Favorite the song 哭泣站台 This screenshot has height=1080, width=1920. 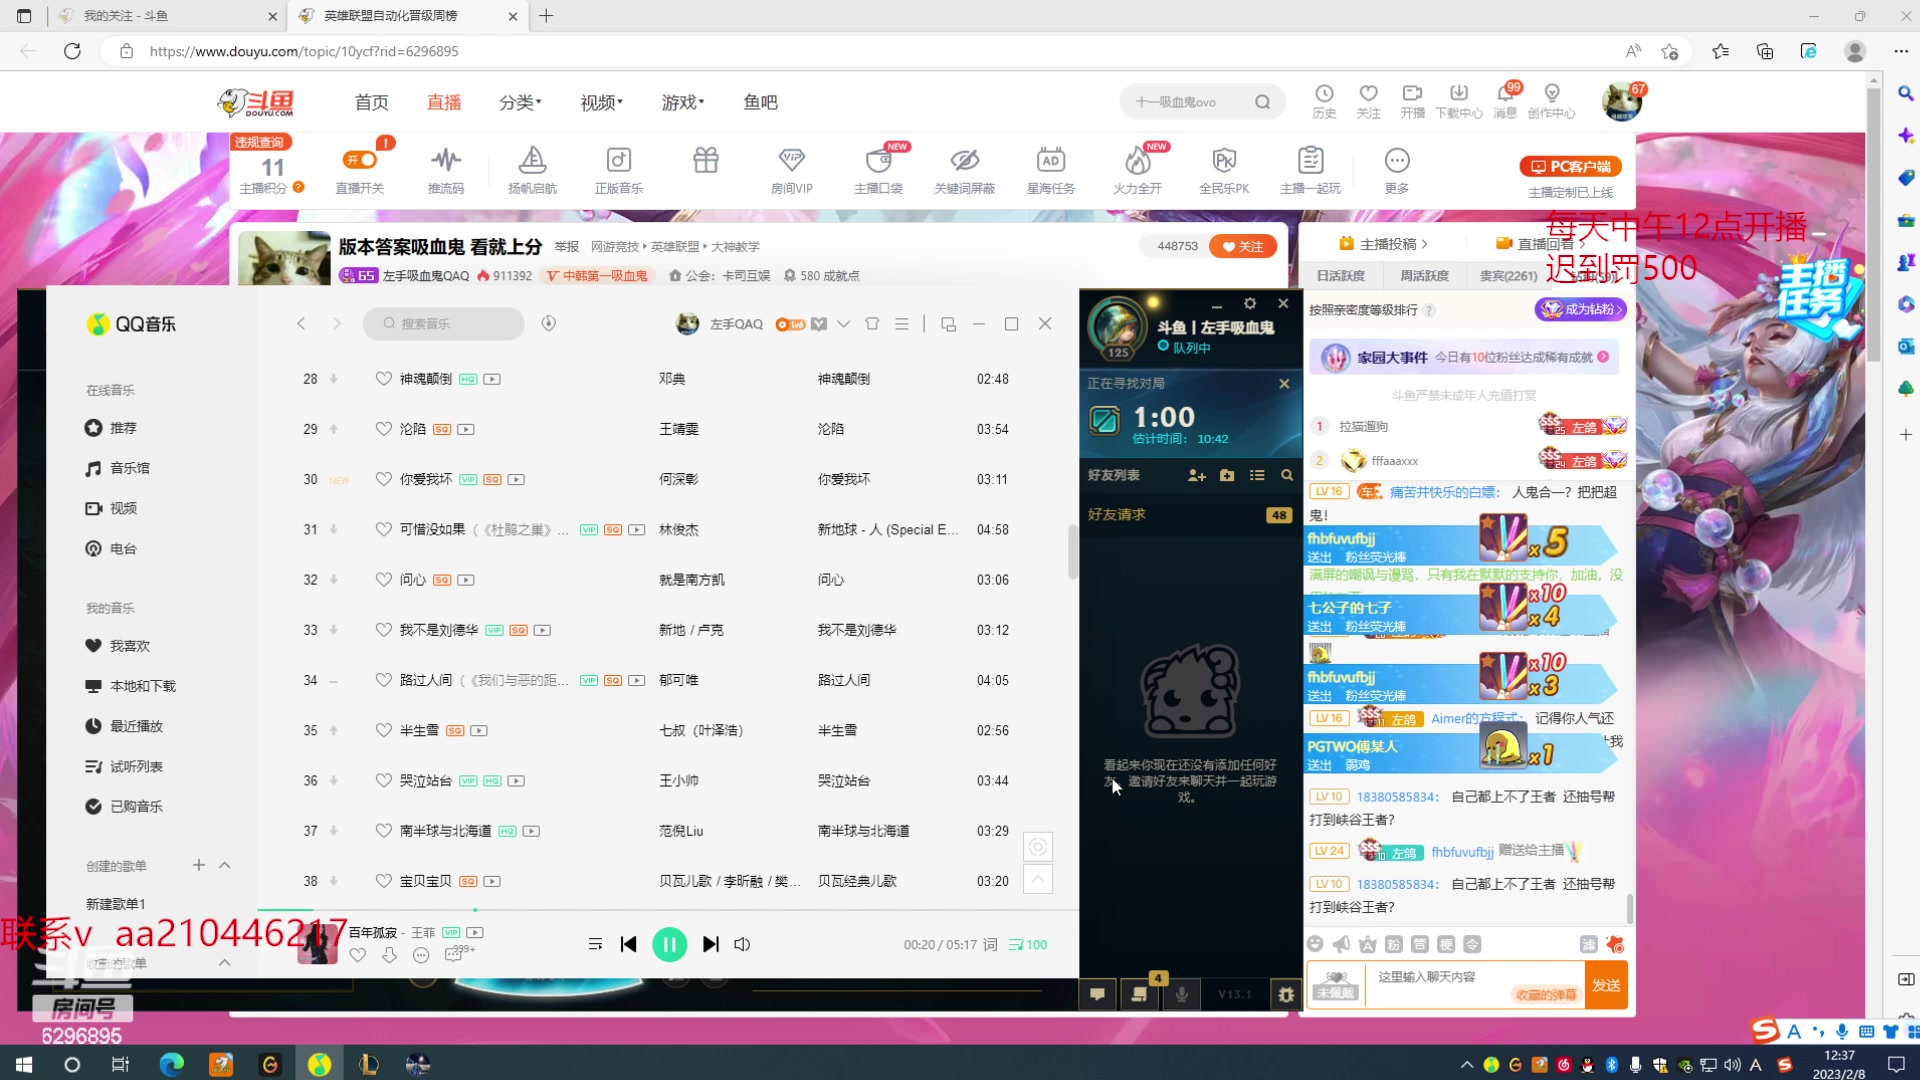pos(383,780)
